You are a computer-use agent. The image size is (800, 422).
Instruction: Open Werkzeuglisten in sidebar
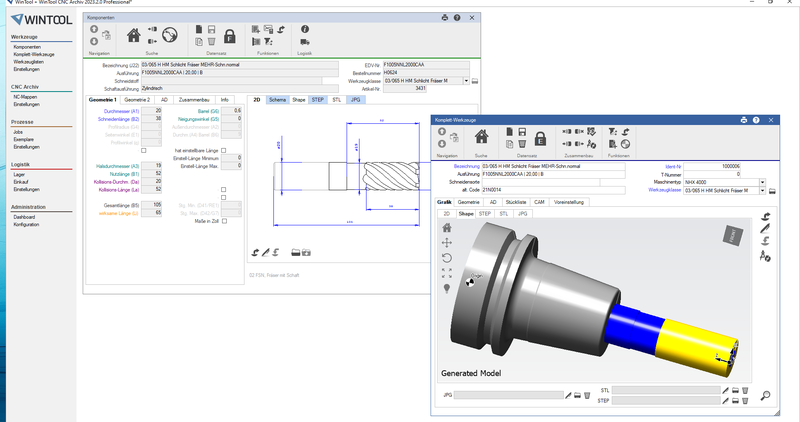point(29,62)
